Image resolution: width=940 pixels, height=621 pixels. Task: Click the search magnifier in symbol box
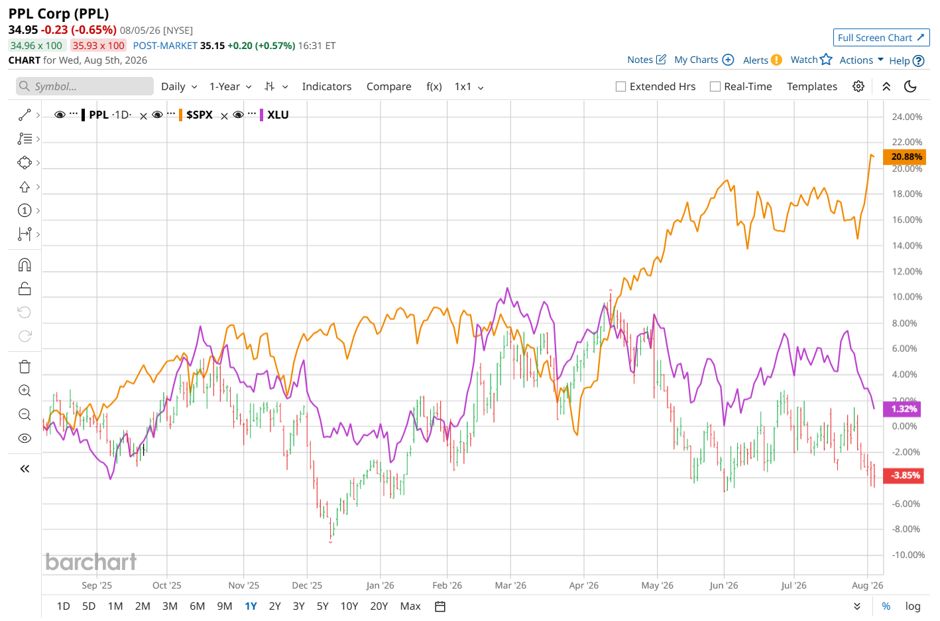pyautogui.click(x=24, y=86)
